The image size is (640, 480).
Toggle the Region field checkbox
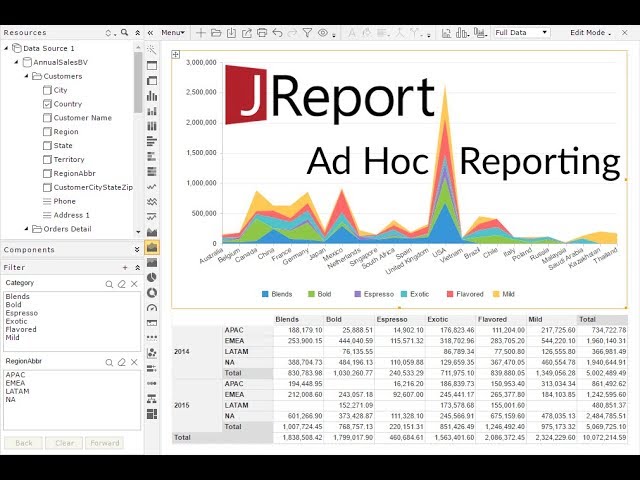[x=47, y=132]
